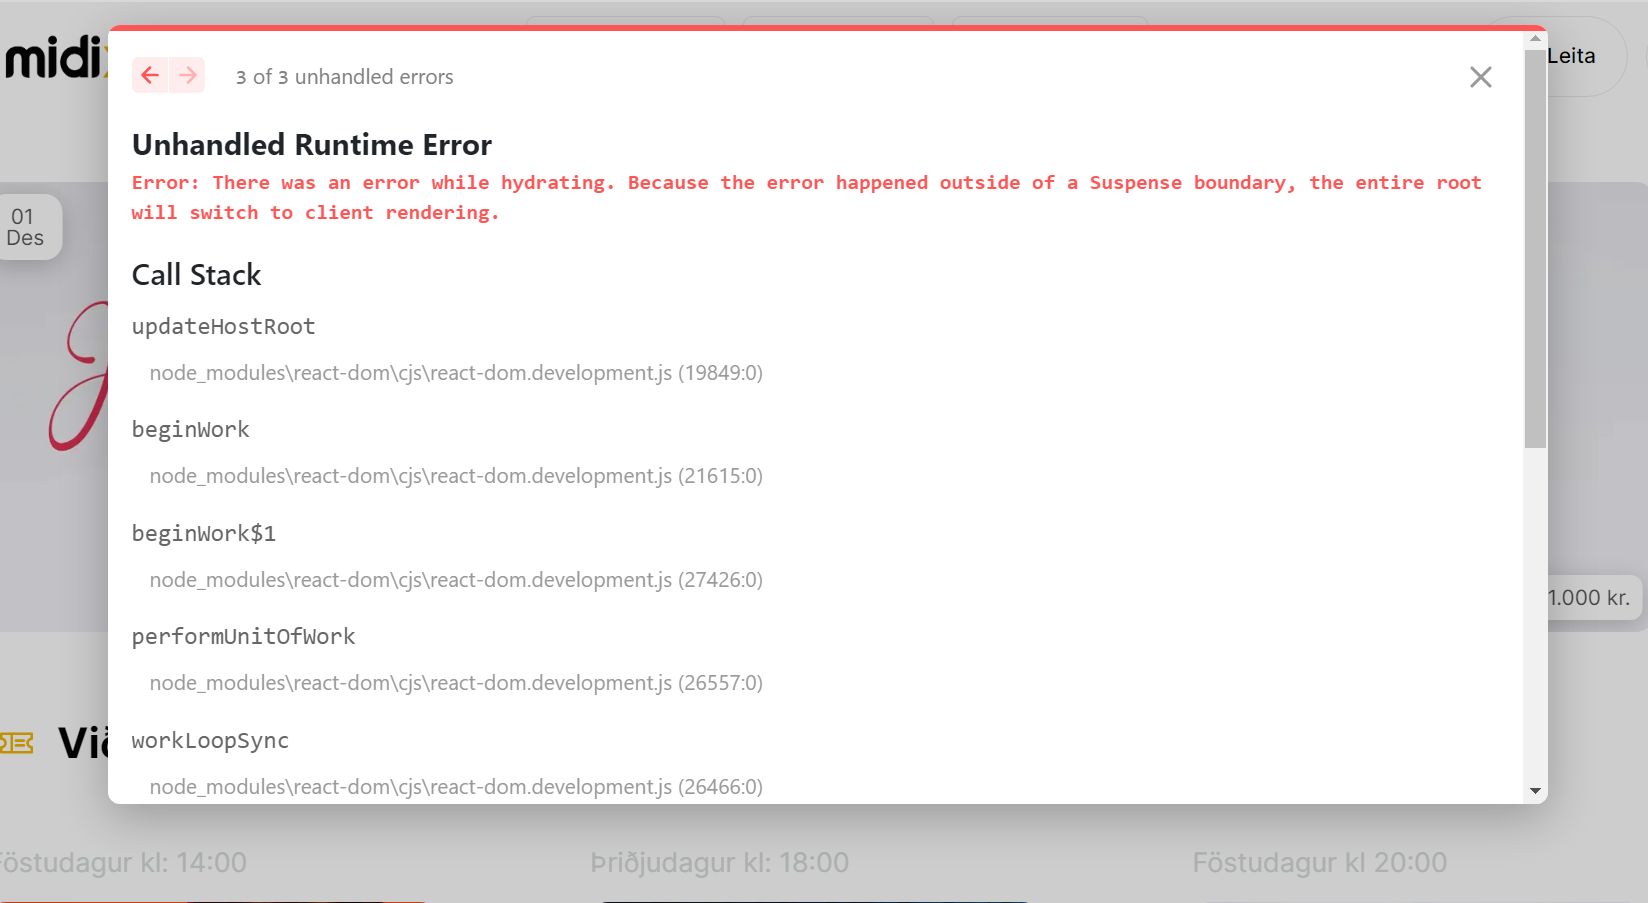
Task: Open react-dom.development.js at line 21615
Action: 456,476
